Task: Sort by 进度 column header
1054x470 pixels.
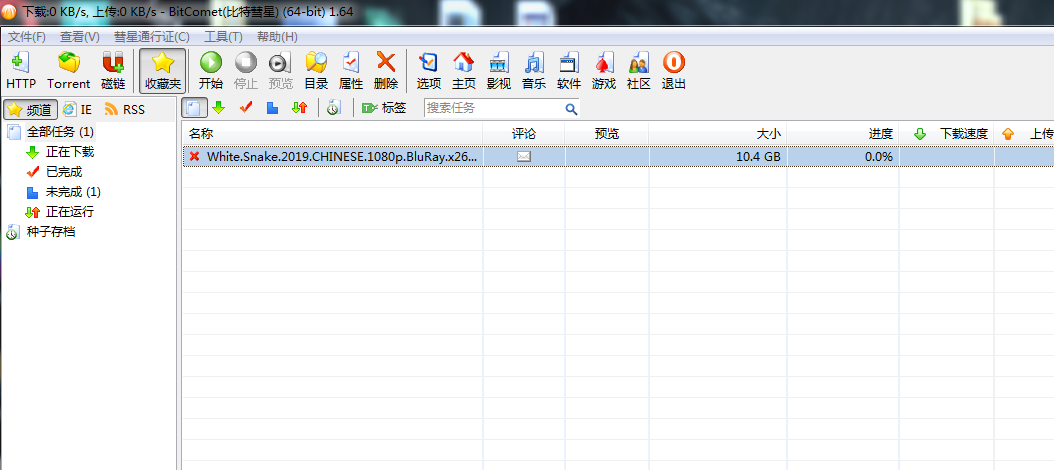Action: 843,134
